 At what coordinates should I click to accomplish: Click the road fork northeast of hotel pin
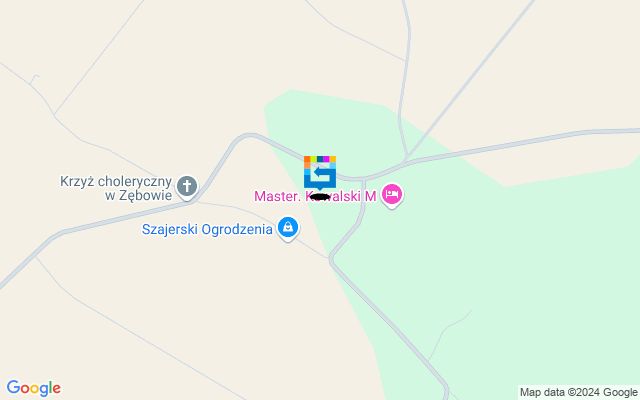pyautogui.click(x=406, y=160)
